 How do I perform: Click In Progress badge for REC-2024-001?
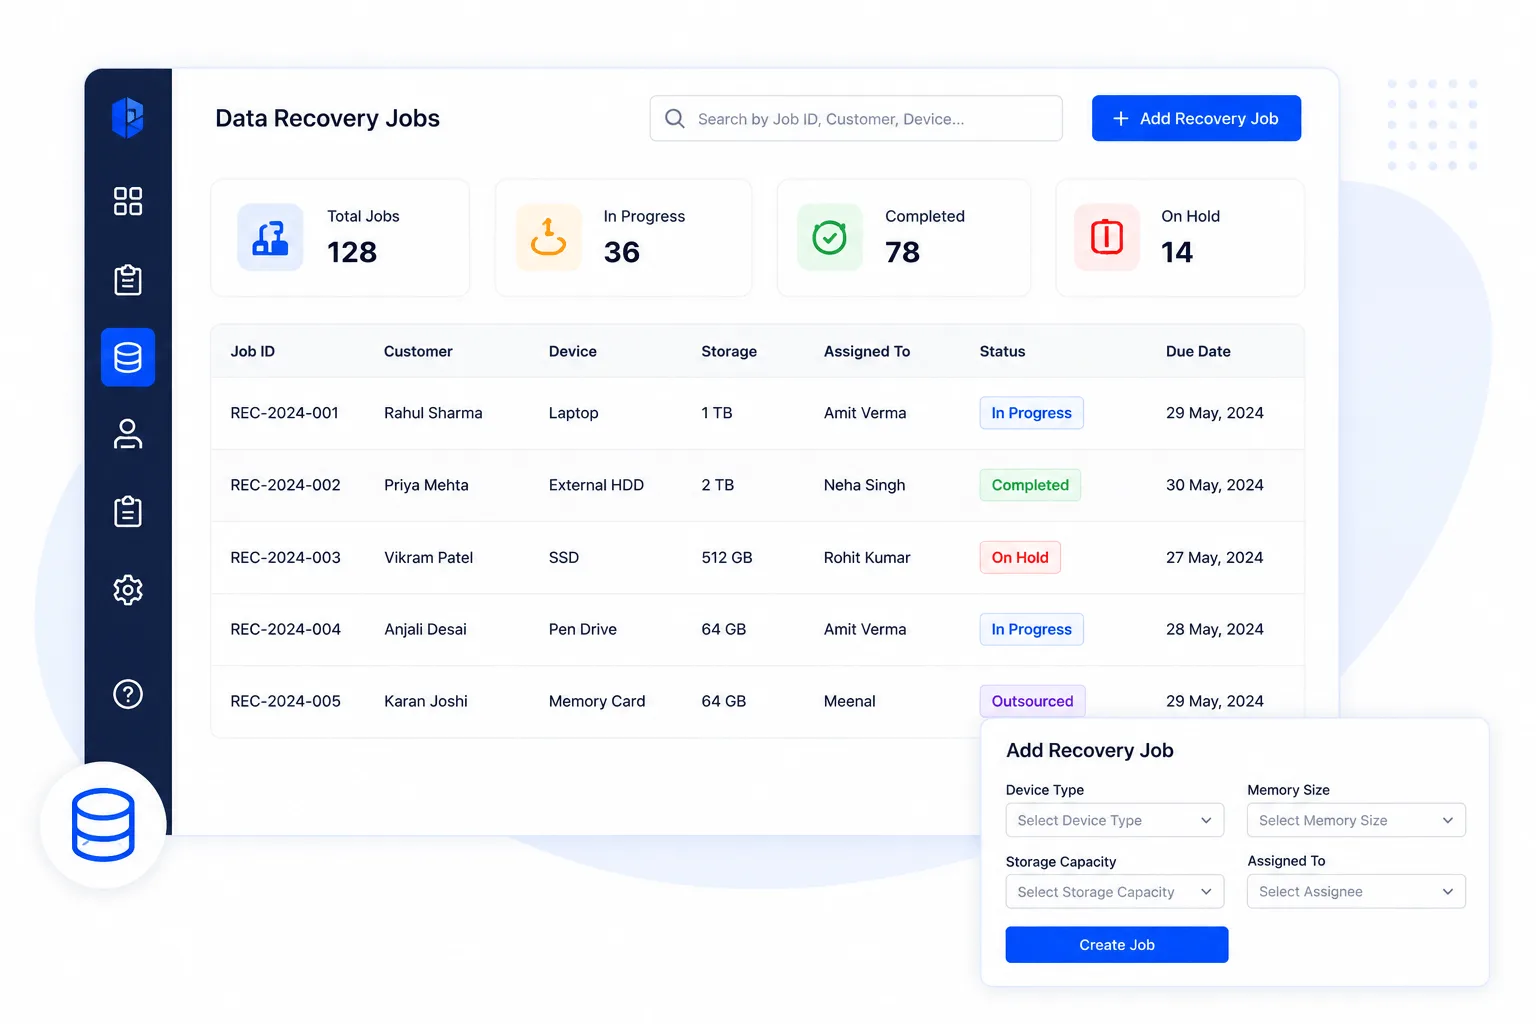coord(1031,413)
